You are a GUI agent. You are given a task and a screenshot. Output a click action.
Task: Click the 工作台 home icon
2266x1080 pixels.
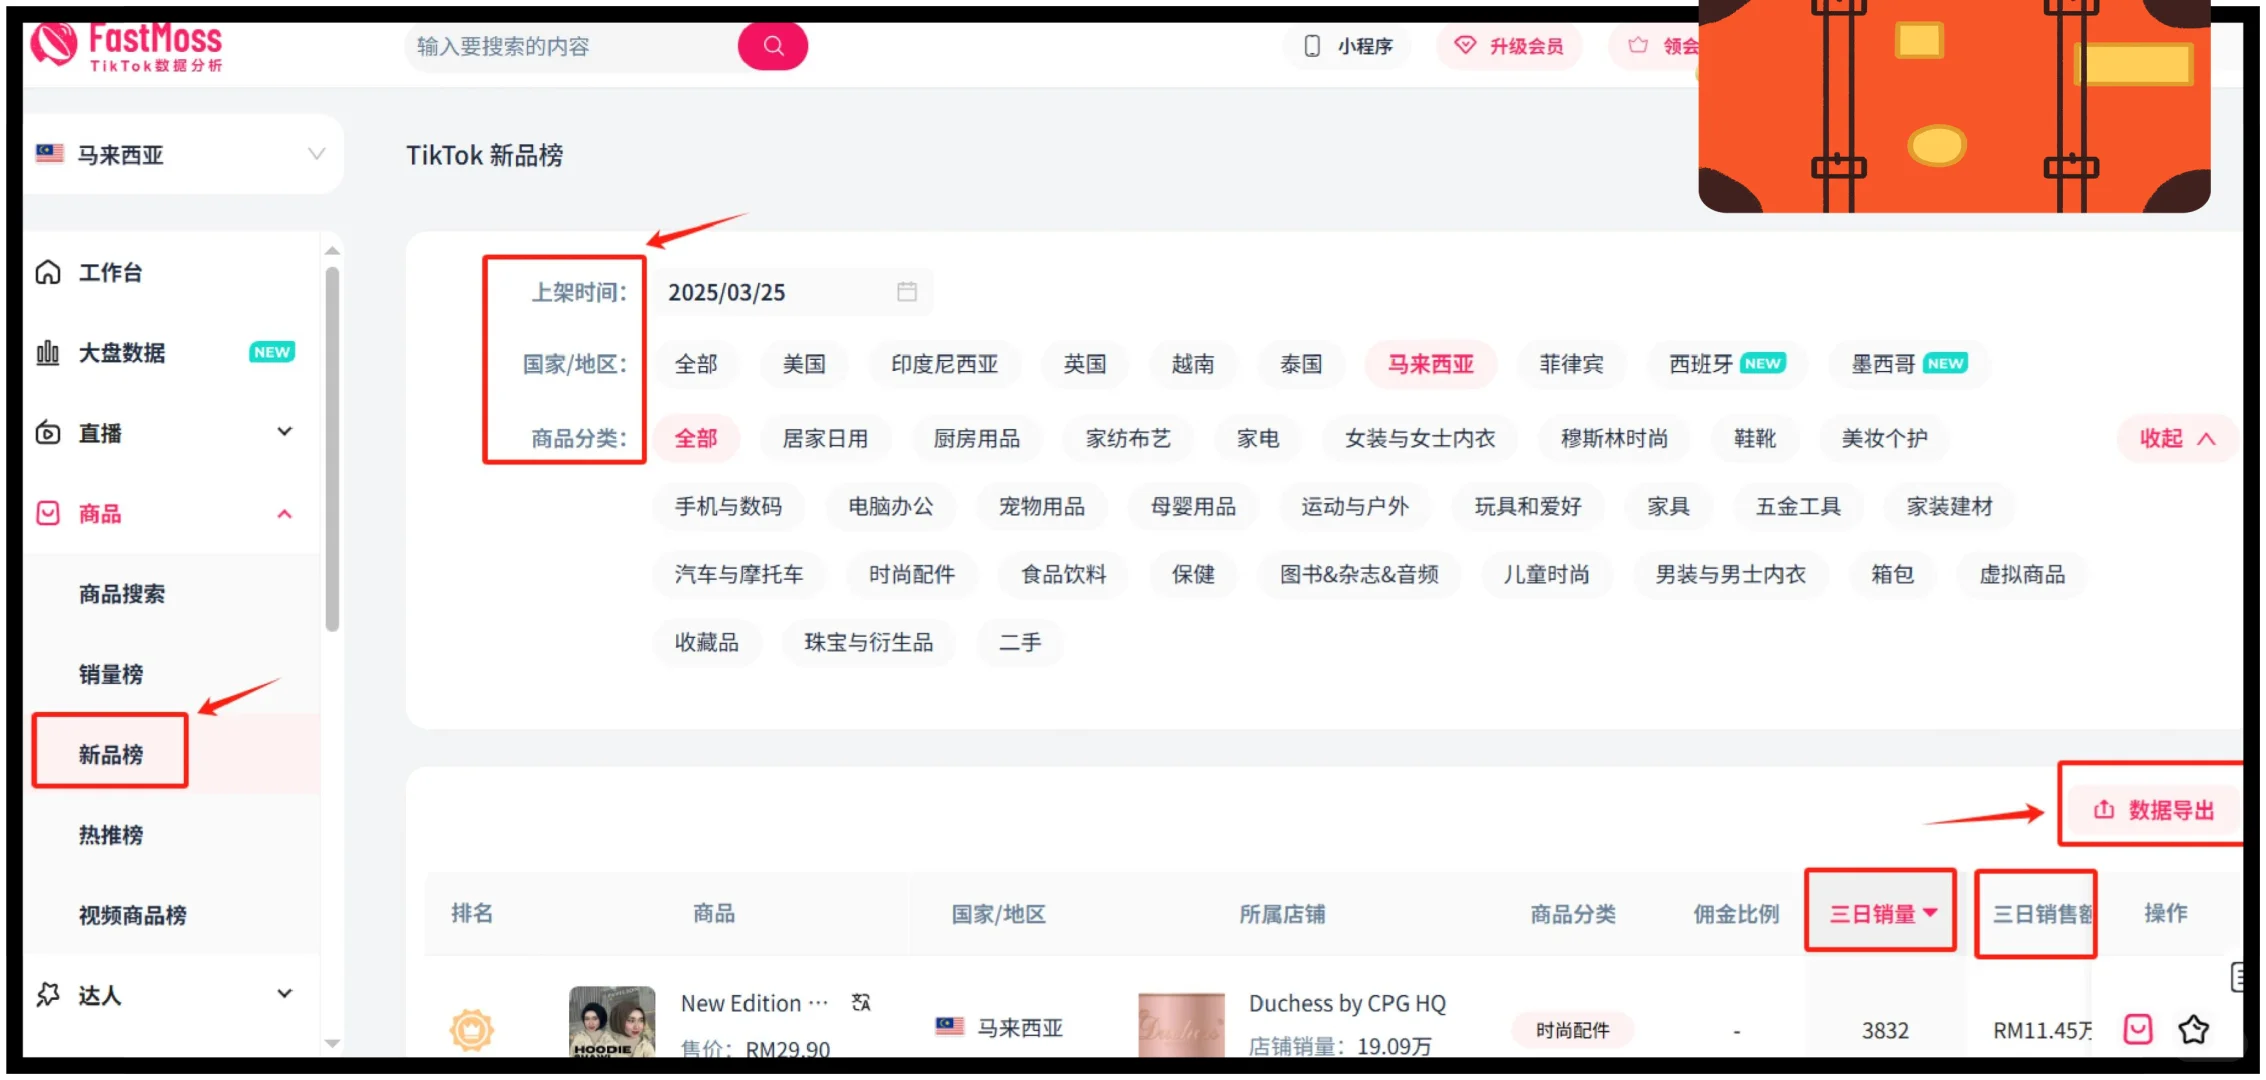click(48, 272)
